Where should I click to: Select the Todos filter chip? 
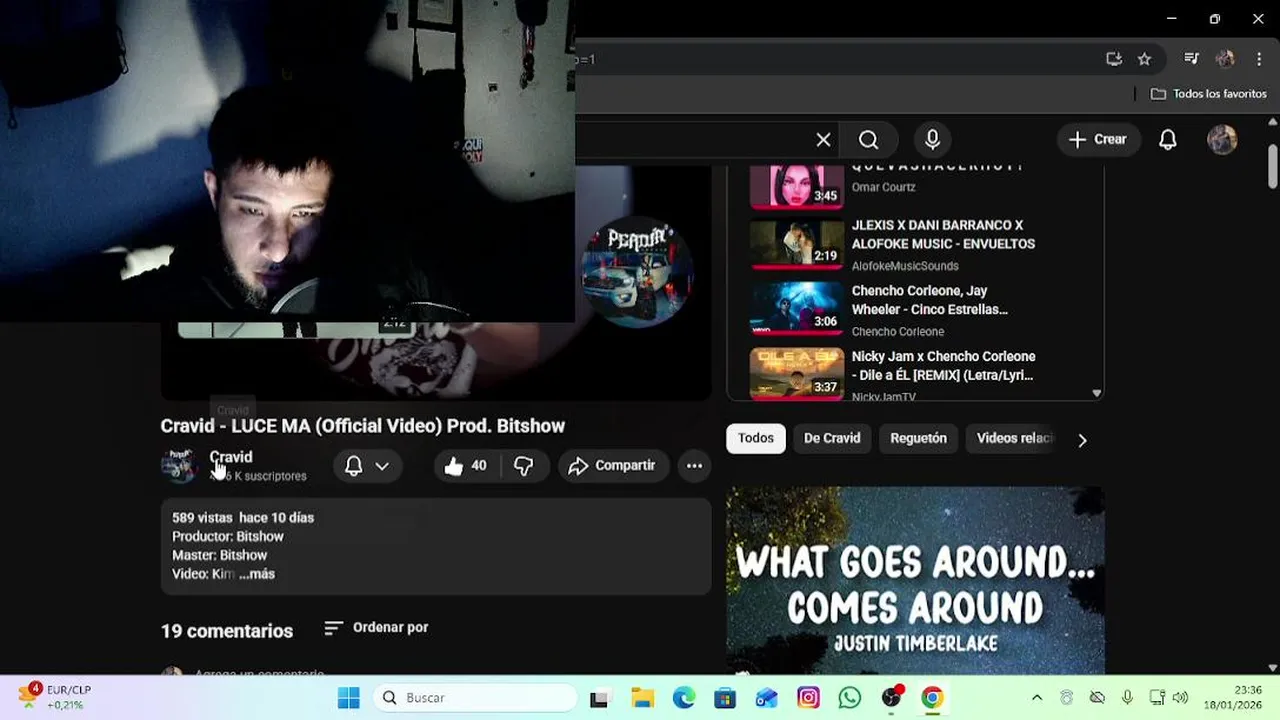(756, 438)
